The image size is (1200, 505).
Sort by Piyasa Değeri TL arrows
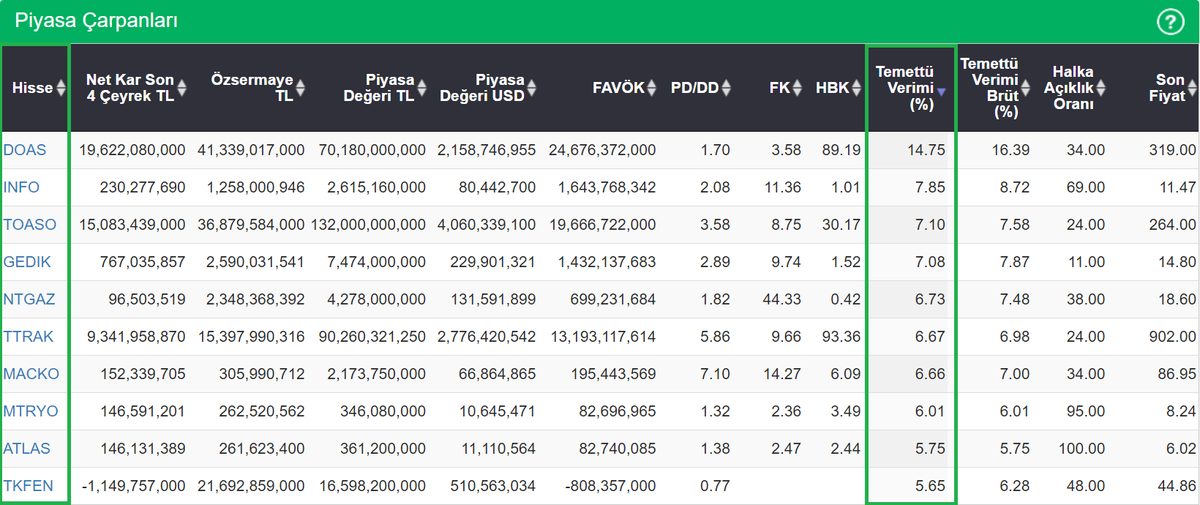(x=422, y=88)
